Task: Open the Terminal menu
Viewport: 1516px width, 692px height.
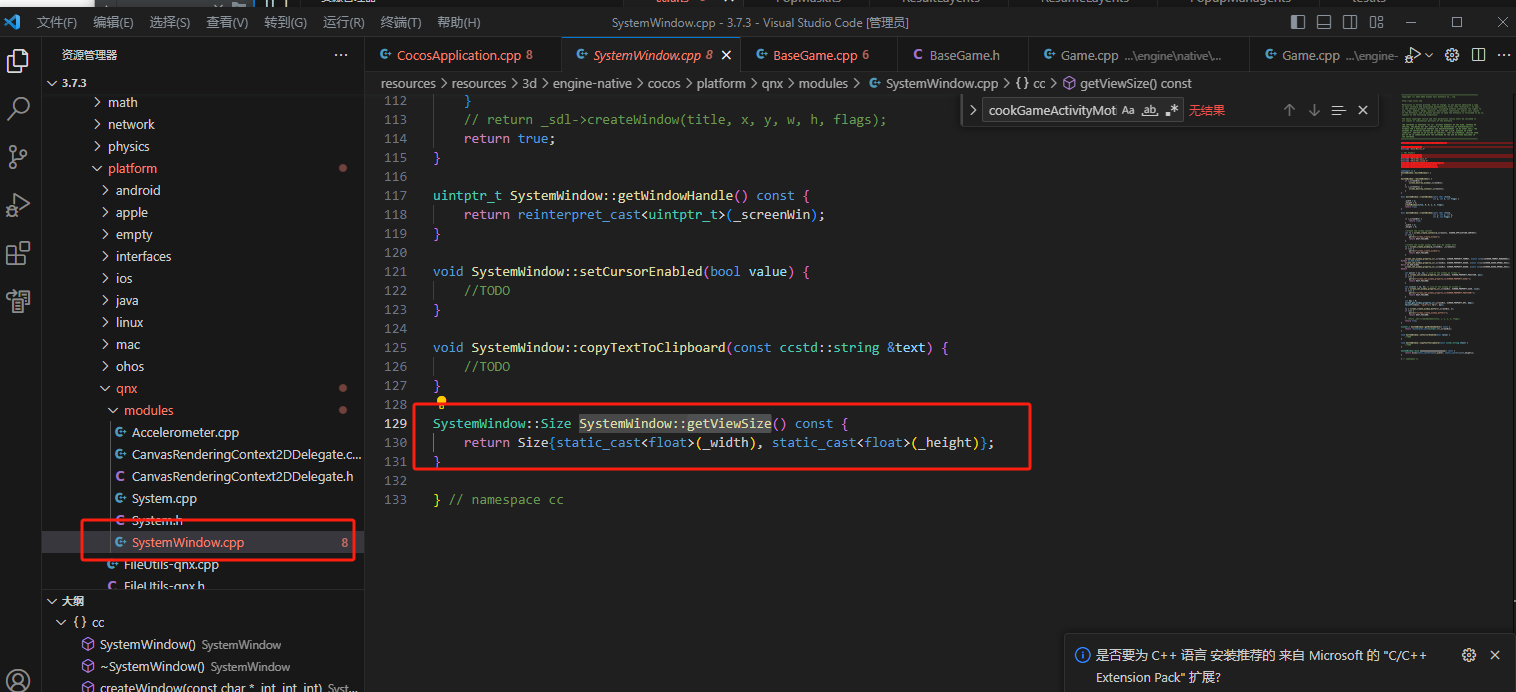Action: [x=401, y=22]
